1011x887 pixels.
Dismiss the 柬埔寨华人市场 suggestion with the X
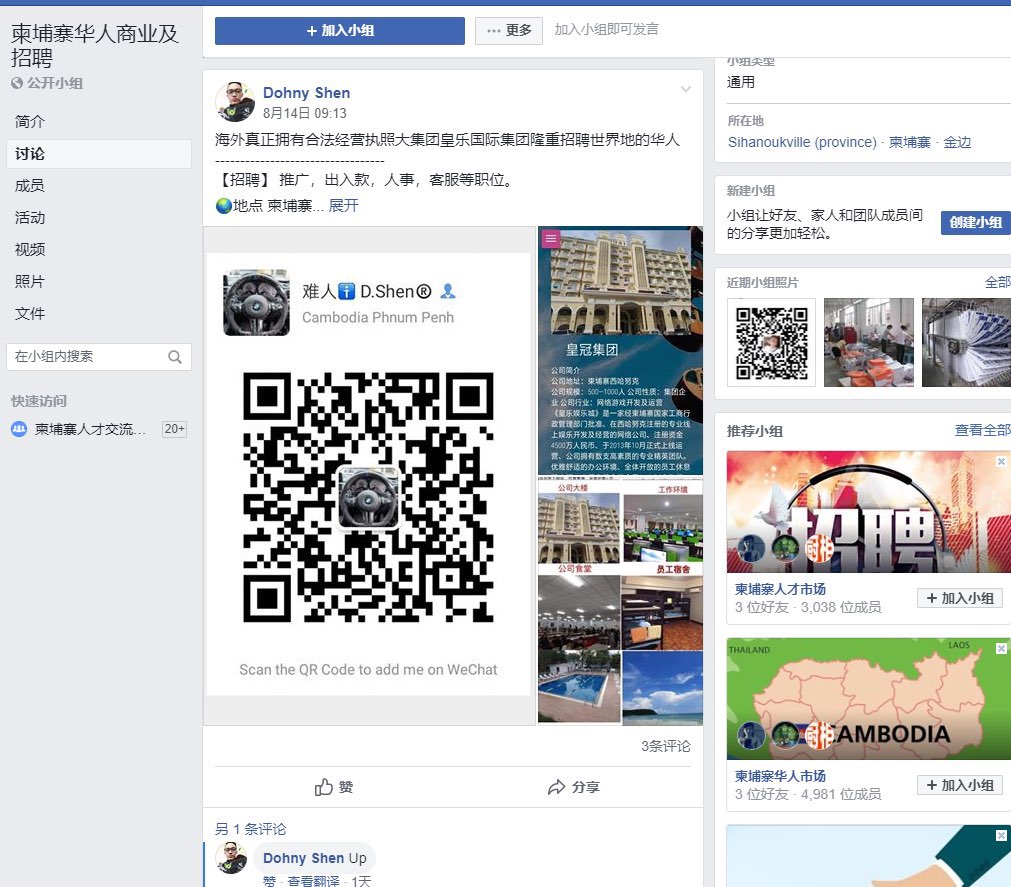(1001, 648)
